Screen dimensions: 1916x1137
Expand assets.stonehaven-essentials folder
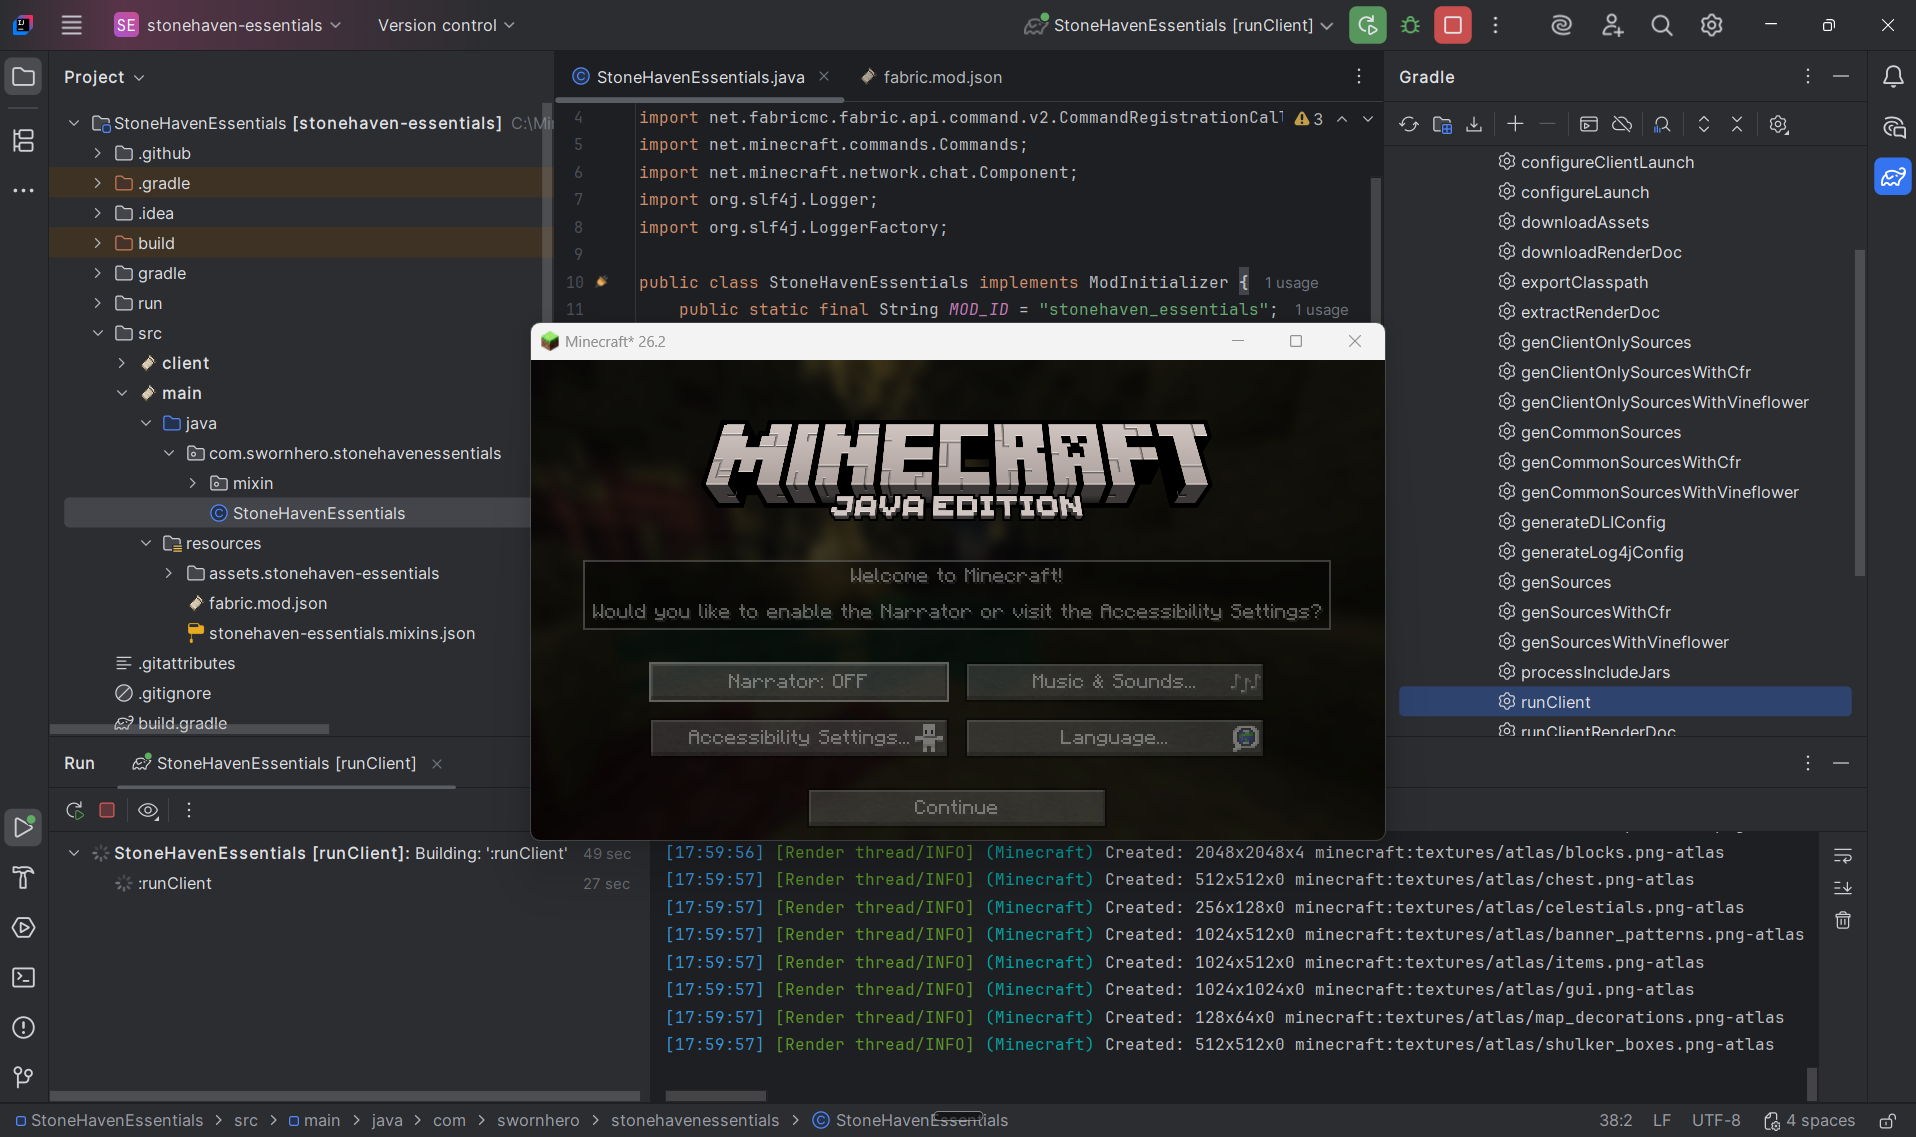tap(169, 573)
